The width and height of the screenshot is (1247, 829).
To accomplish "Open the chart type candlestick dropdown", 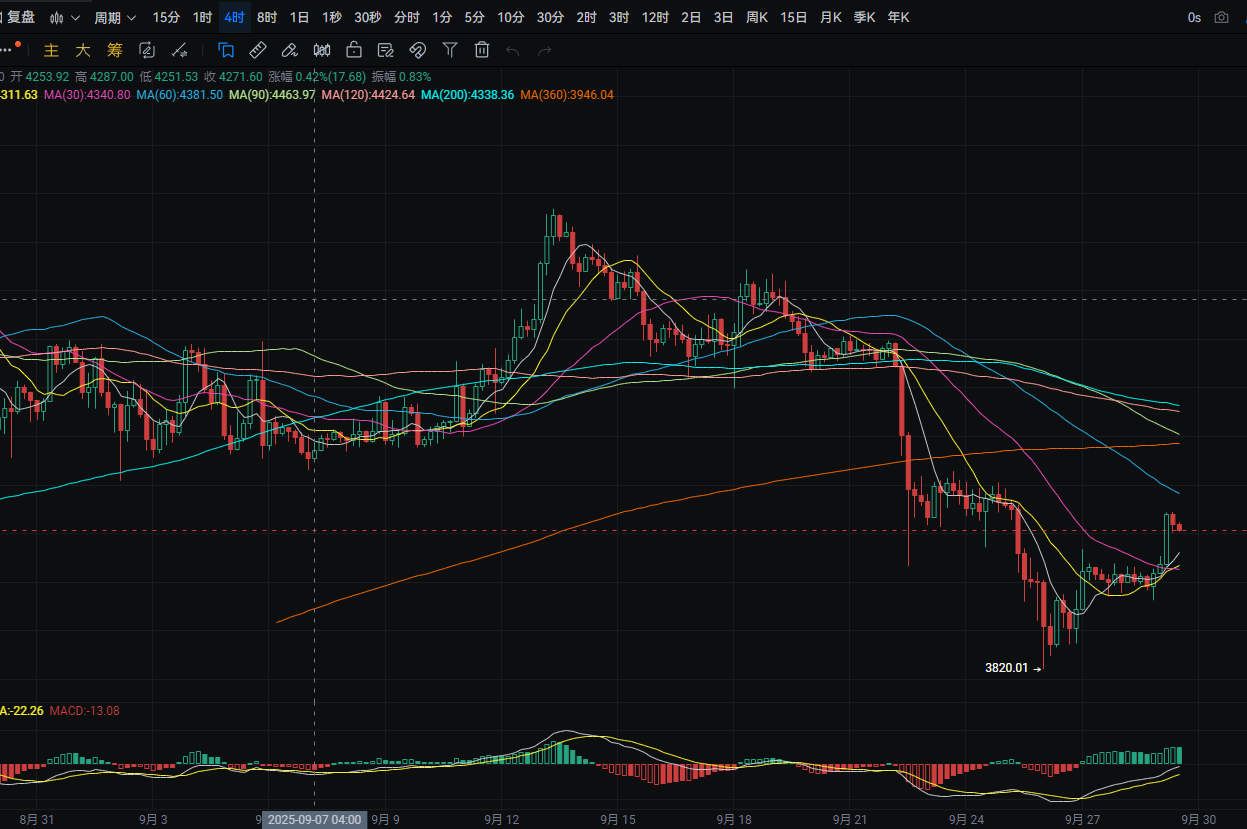I will point(66,17).
